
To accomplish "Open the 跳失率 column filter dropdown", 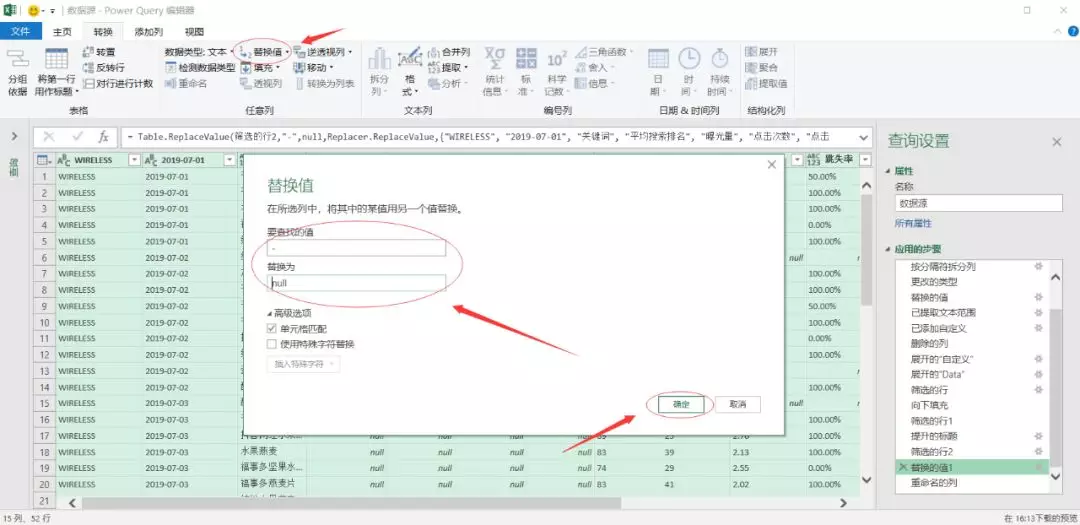I will (x=865, y=160).
